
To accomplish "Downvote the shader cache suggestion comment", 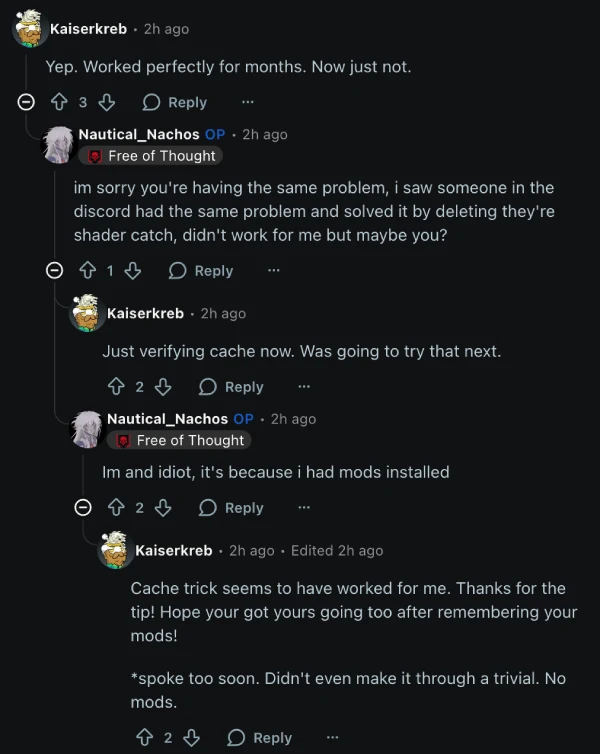I will tap(134, 271).
